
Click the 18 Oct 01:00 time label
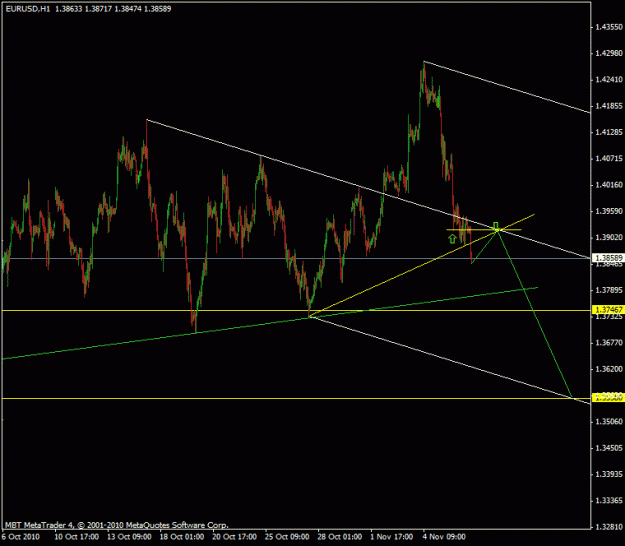[x=182, y=537]
